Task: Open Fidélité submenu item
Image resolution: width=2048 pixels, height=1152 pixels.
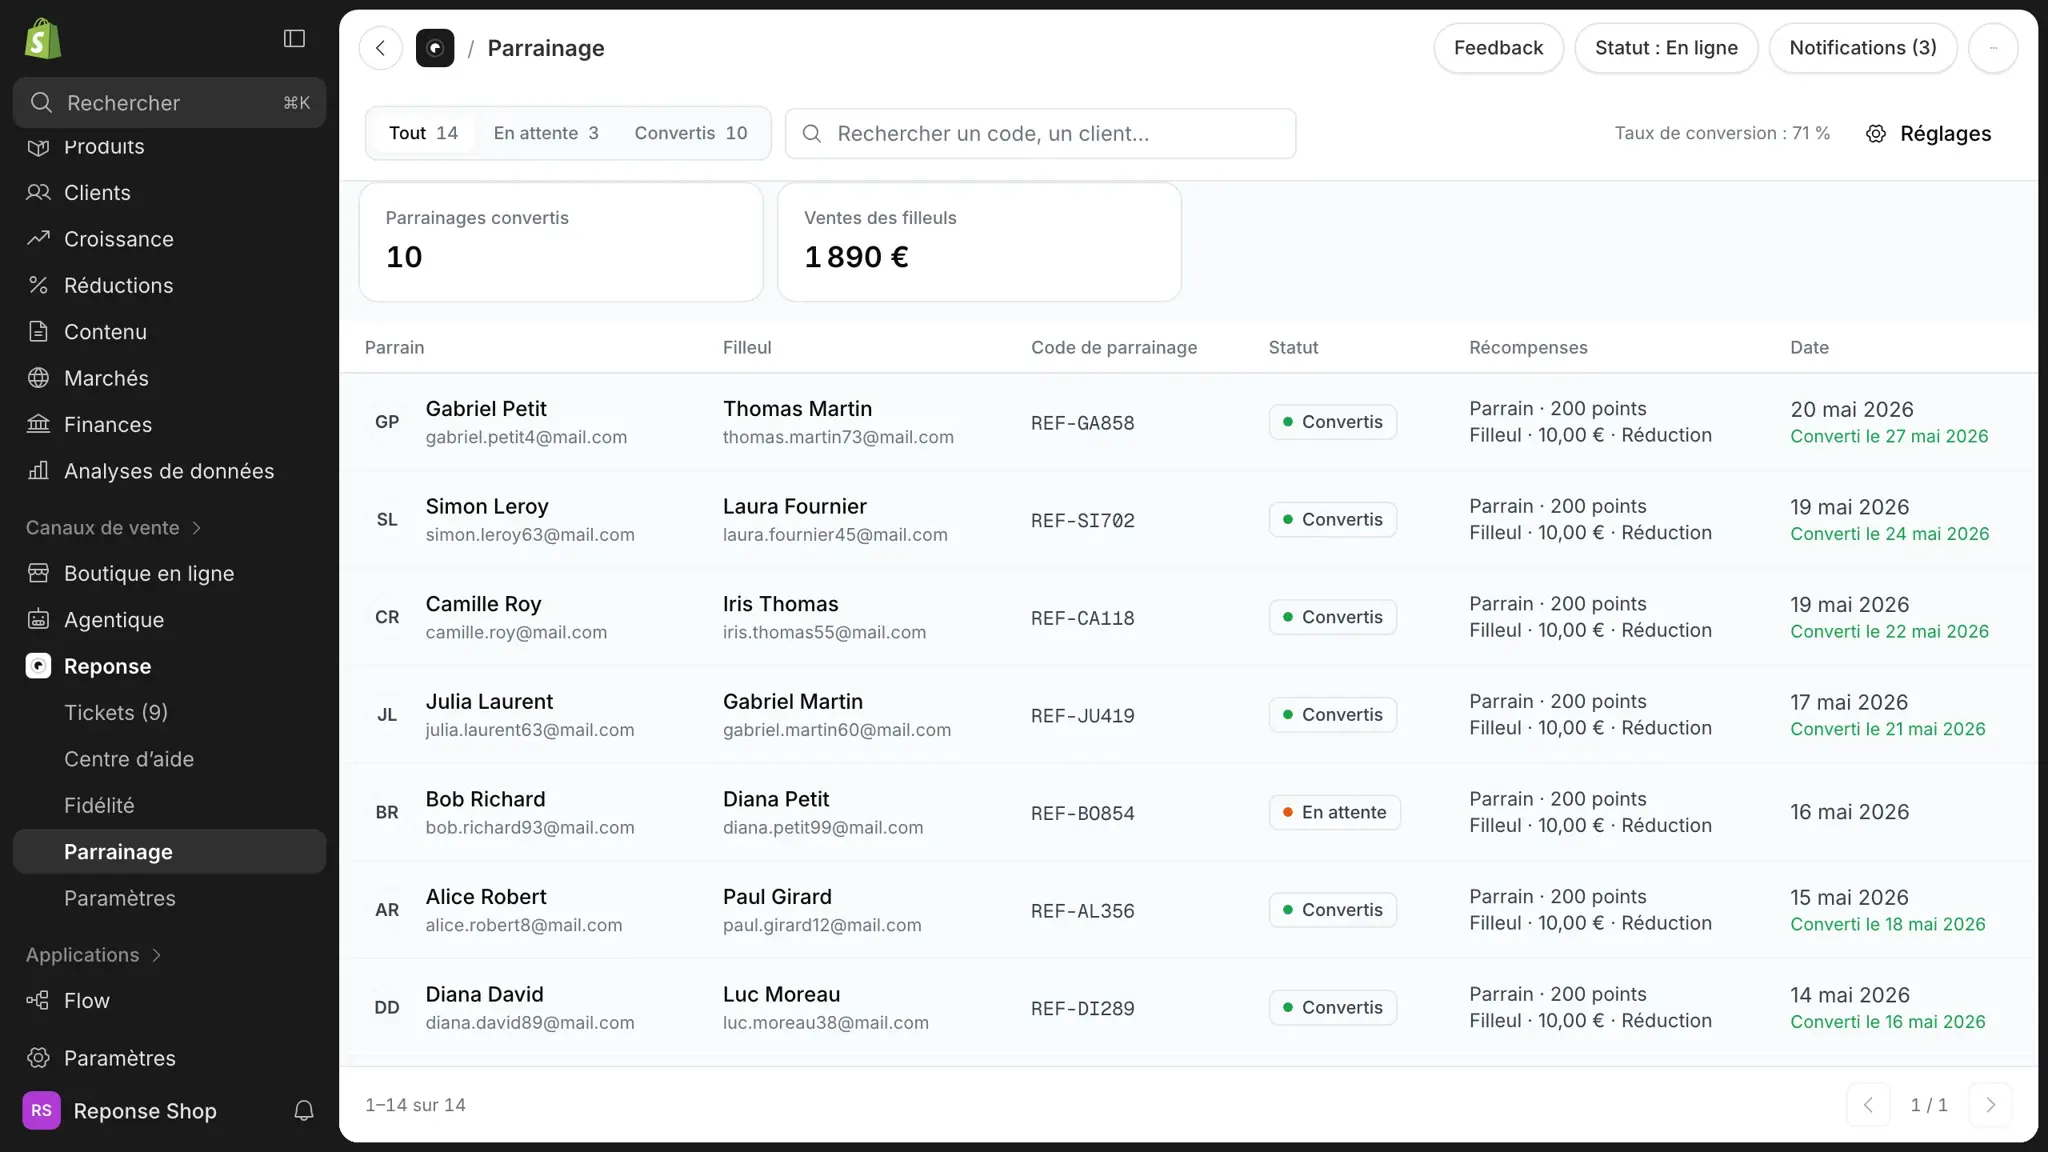Action: click(169, 806)
